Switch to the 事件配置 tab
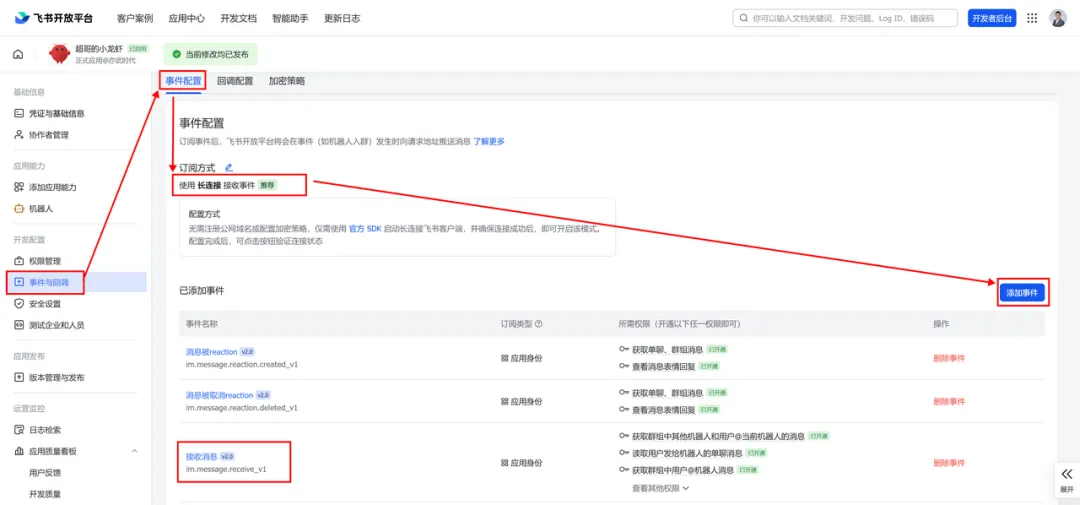Viewport: 1080px width, 505px height. [183, 81]
